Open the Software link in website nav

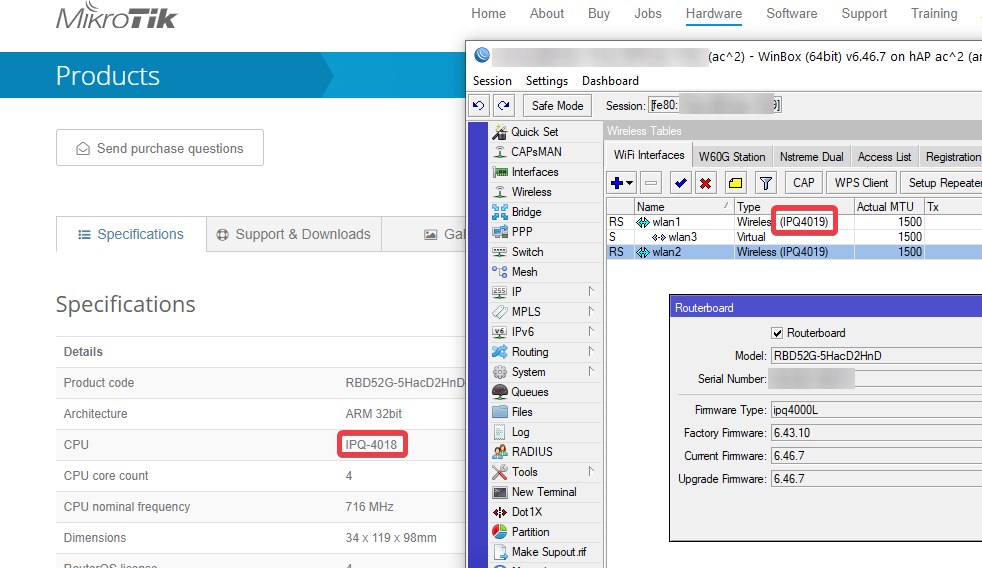(792, 14)
